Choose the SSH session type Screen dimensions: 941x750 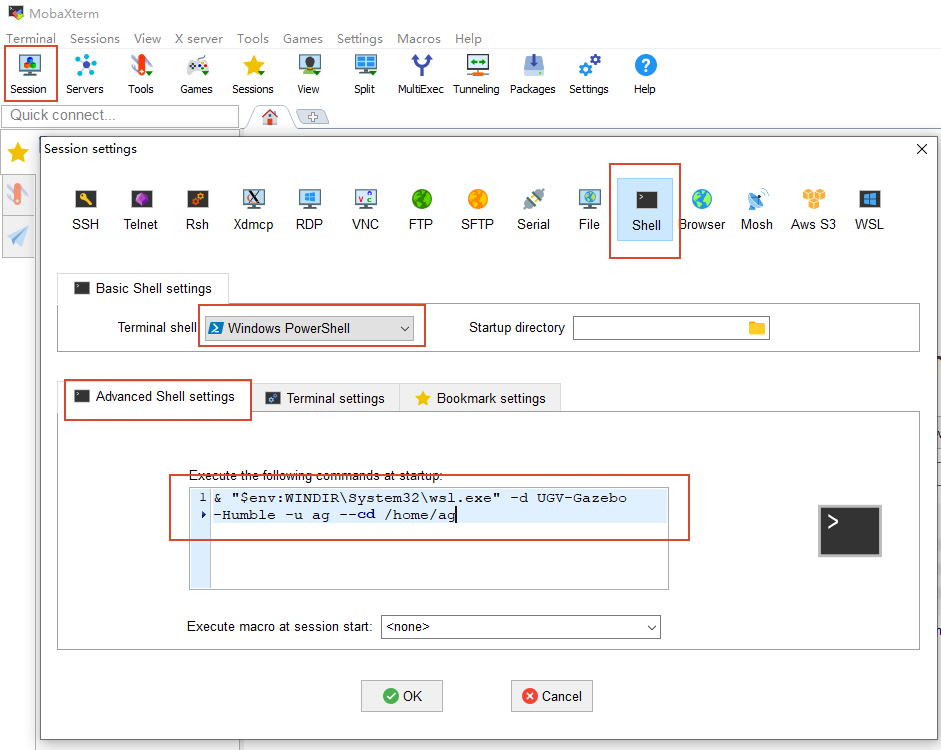click(85, 209)
